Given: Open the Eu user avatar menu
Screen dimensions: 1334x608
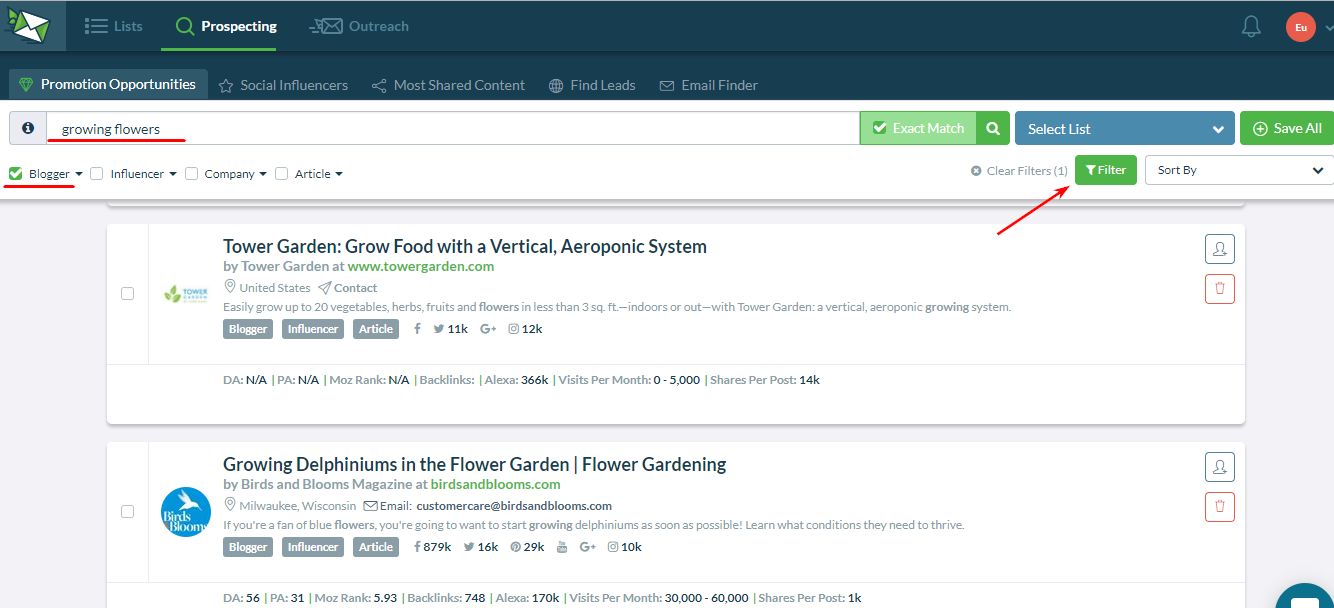Looking at the screenshot, I should point(1300,27).
